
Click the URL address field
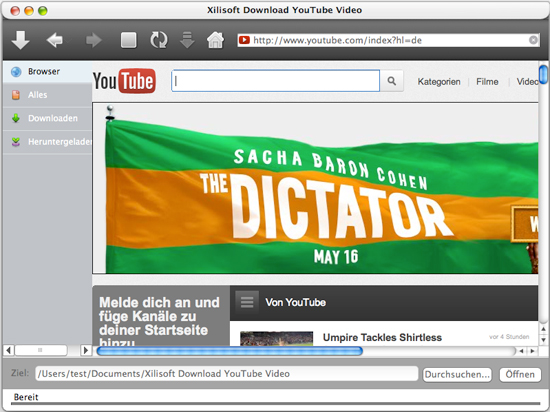(x=389, y=40)
